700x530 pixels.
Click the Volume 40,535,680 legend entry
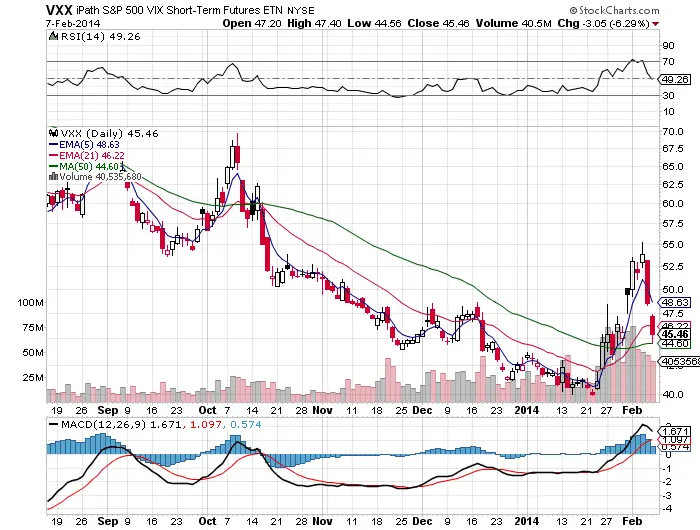tap(100, 177)
